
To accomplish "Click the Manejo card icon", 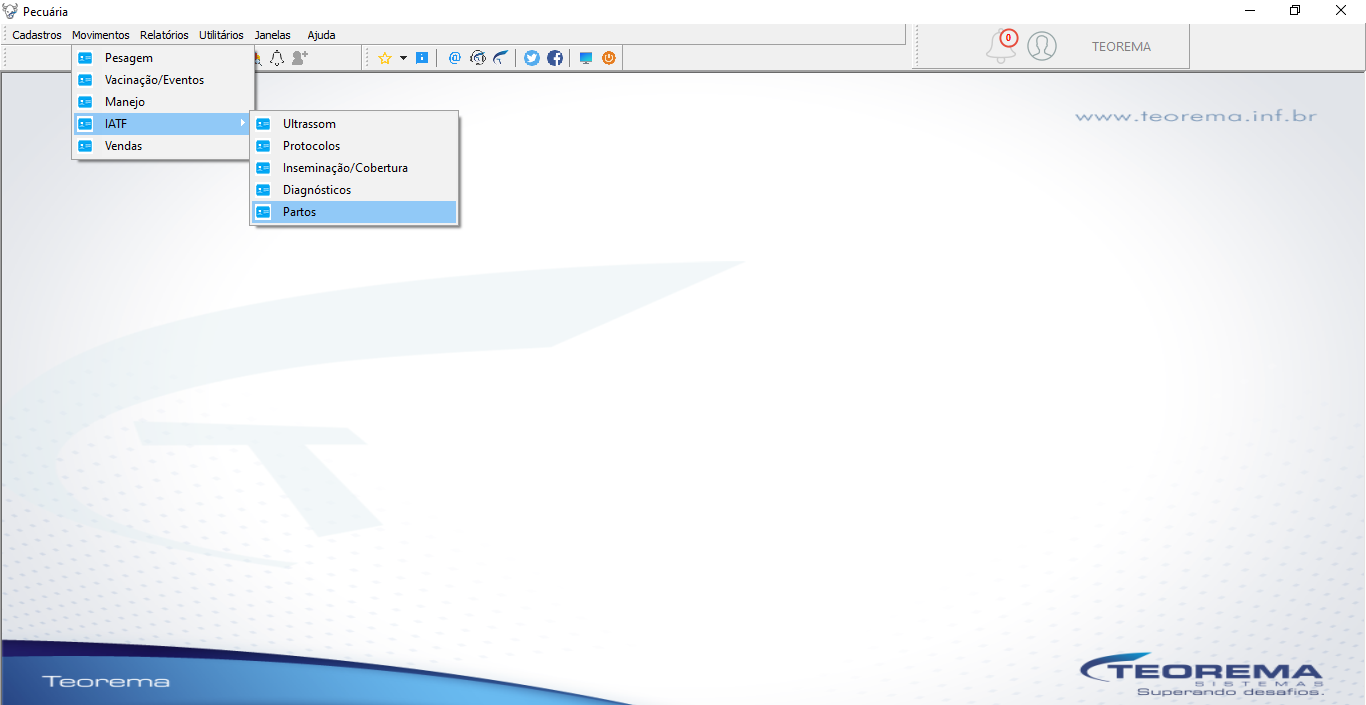I will [85, 102].
